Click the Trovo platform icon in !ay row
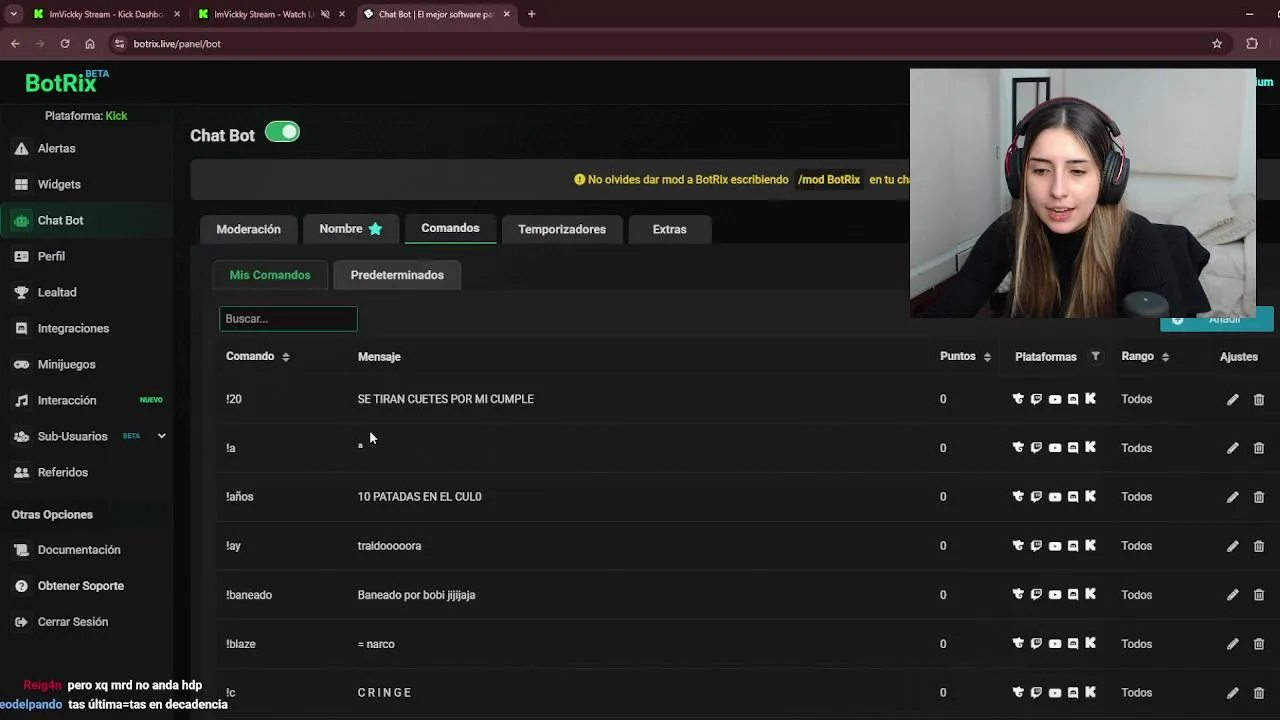Screen dimensions: 1280x720 1018,546
